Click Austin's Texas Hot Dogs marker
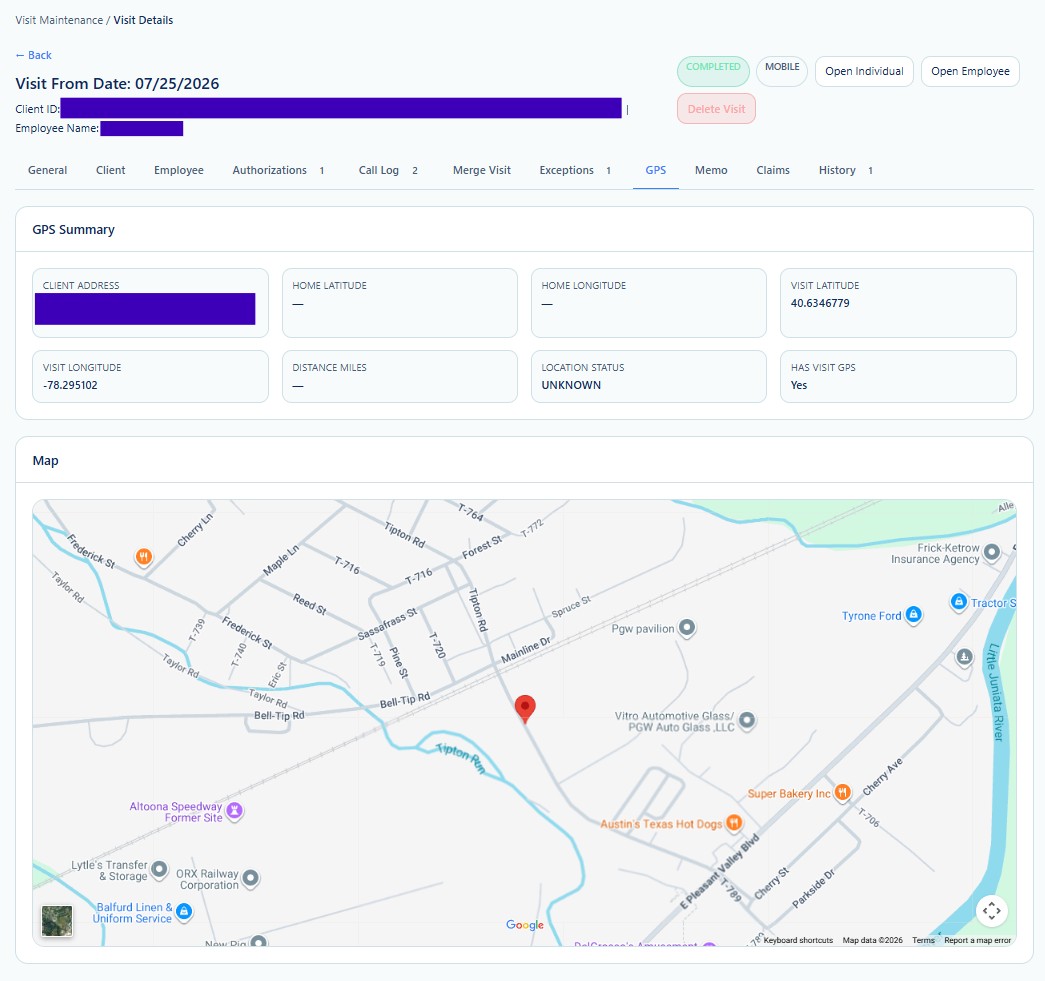Viewport: 1045px width, 981px height. tap(734, 823)
